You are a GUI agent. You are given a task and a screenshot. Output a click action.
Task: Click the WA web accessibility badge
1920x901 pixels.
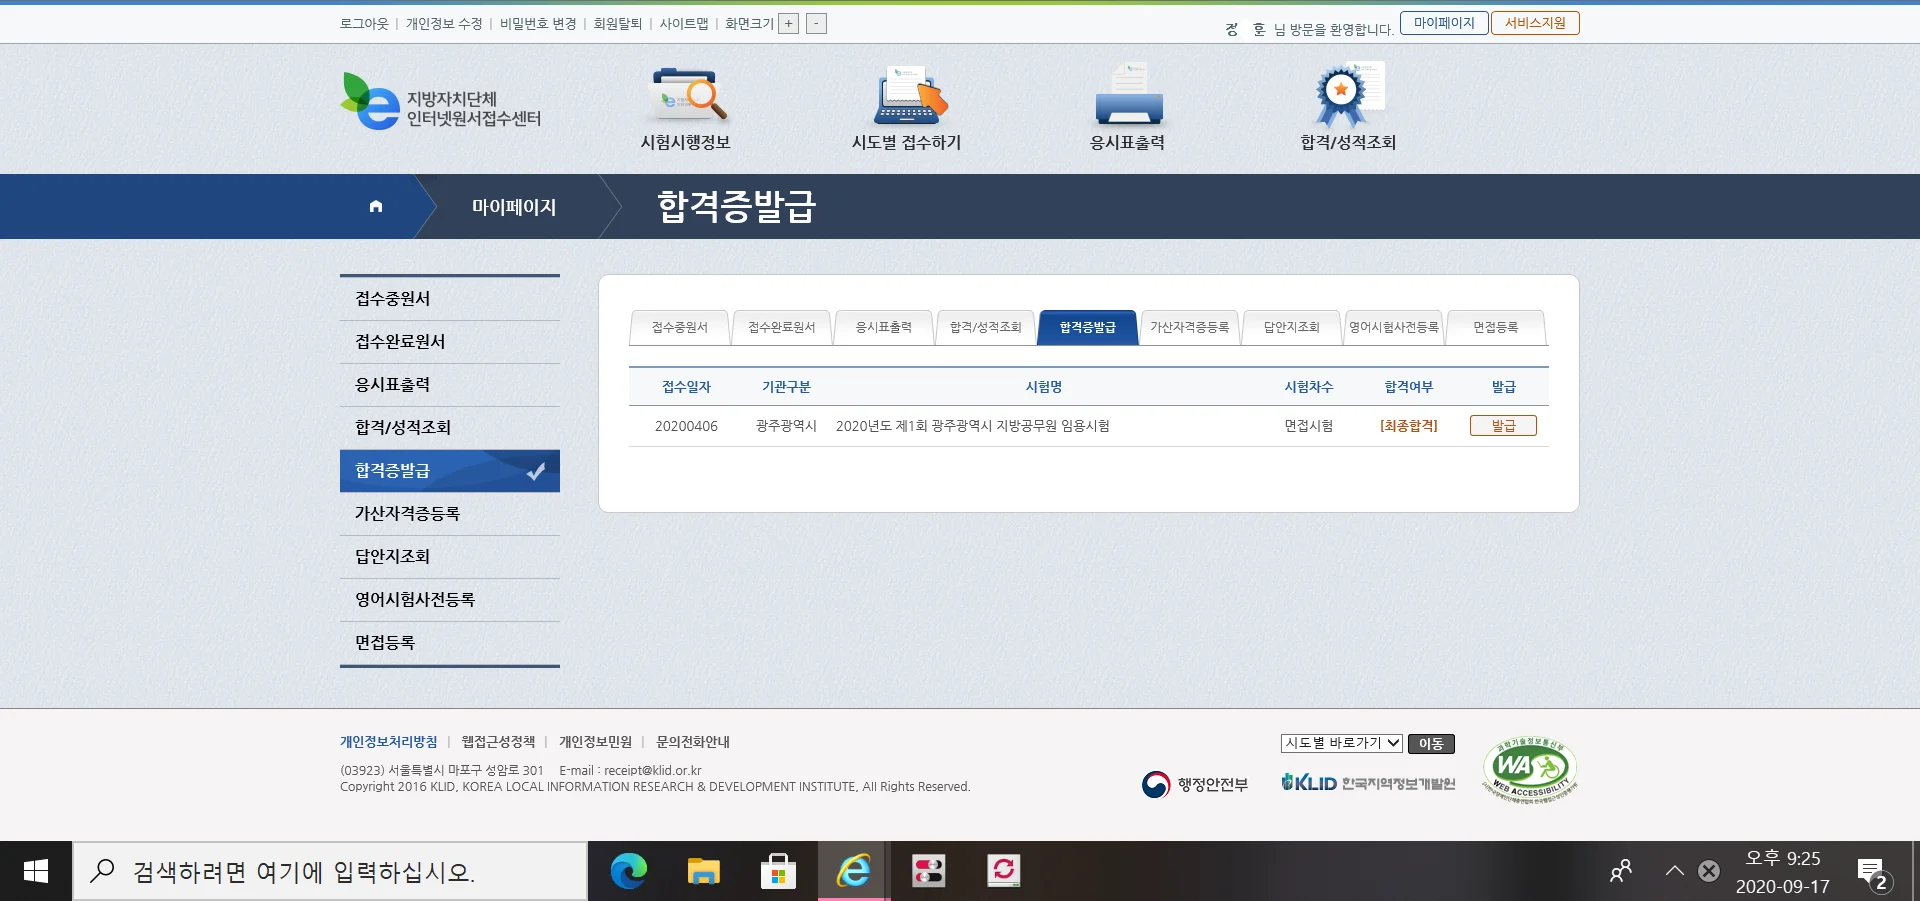[x=1529, y=769]
